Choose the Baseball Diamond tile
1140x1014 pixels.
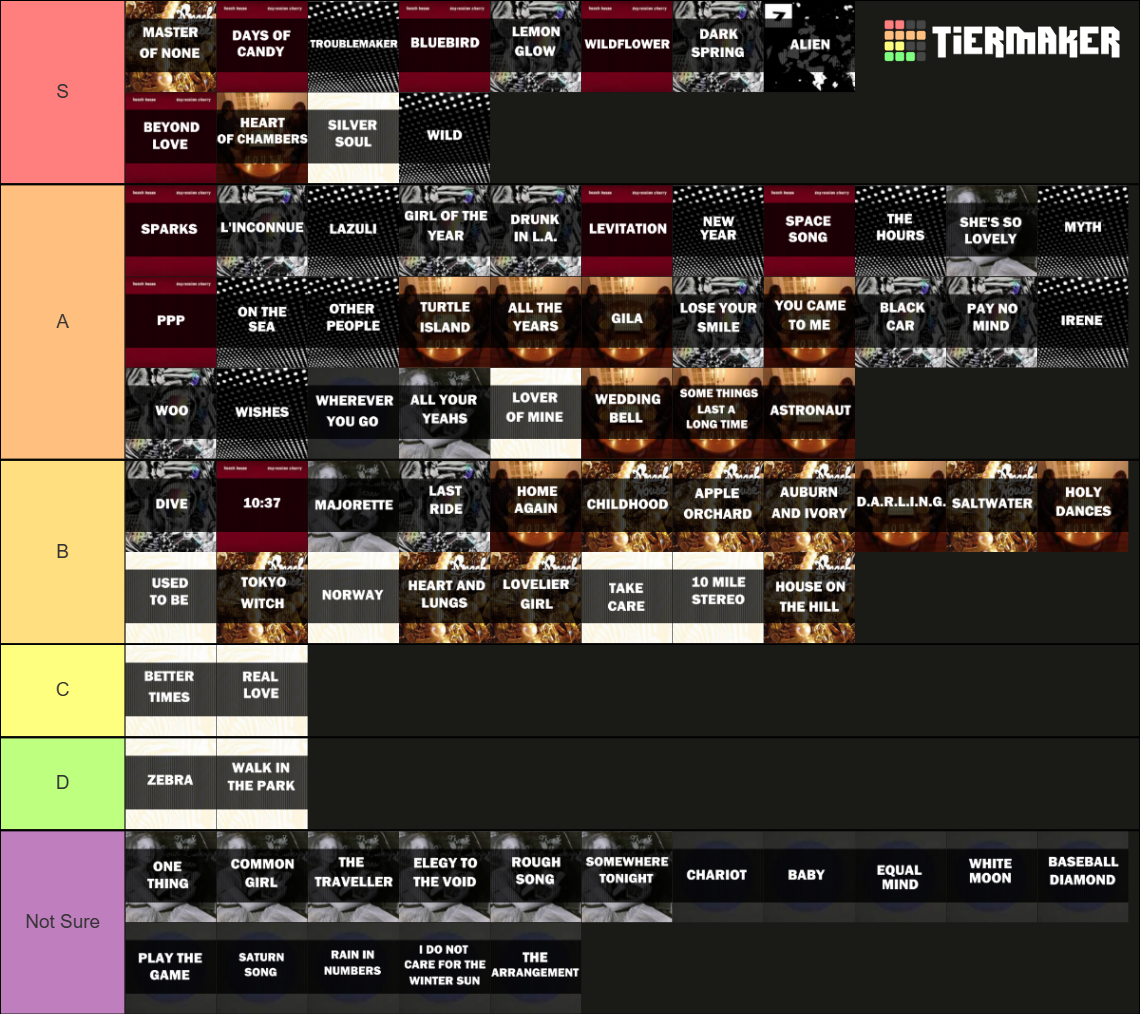click(x=1083, y=877)
